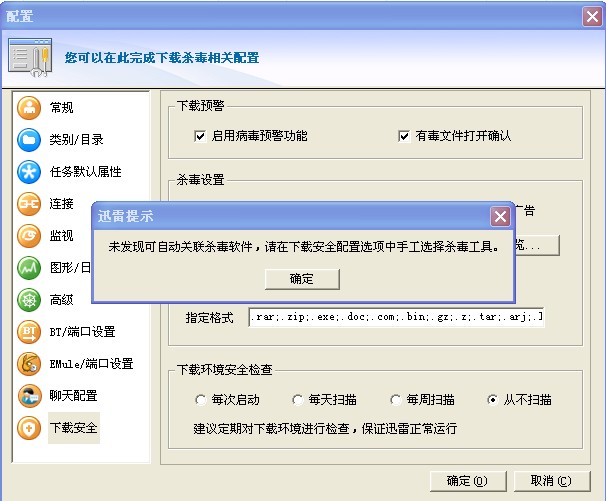The height and width of the screenshot is (501, 606).
Task: Click the 高级 green wheel icon
Action: coord(29,300)
